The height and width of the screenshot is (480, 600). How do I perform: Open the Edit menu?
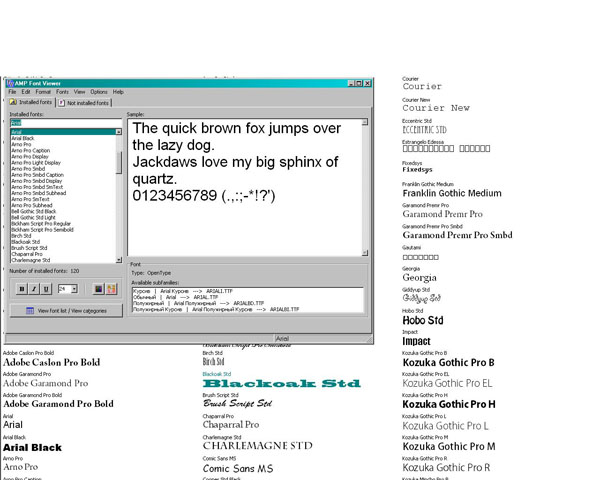26,92
